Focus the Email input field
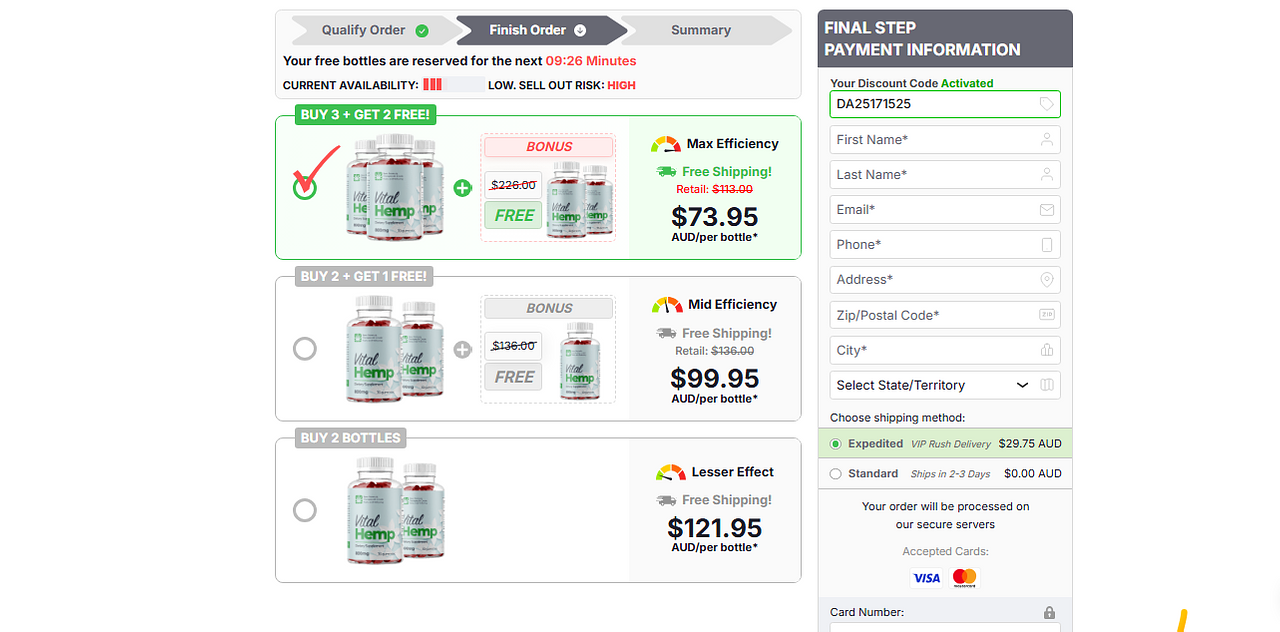The height and width of the screenshot is (632, 1280). click(x=945, y=210)
